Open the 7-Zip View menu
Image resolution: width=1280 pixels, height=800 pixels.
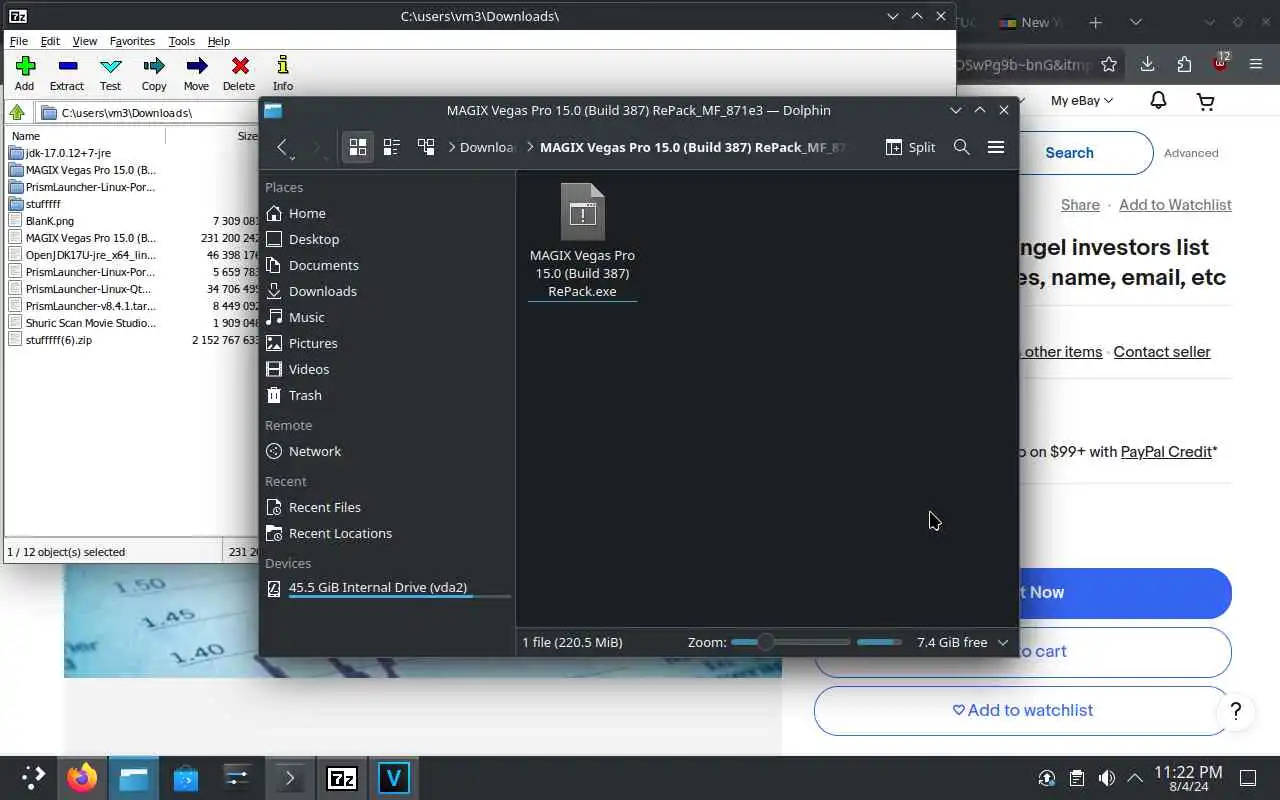[x=85, y=41]
